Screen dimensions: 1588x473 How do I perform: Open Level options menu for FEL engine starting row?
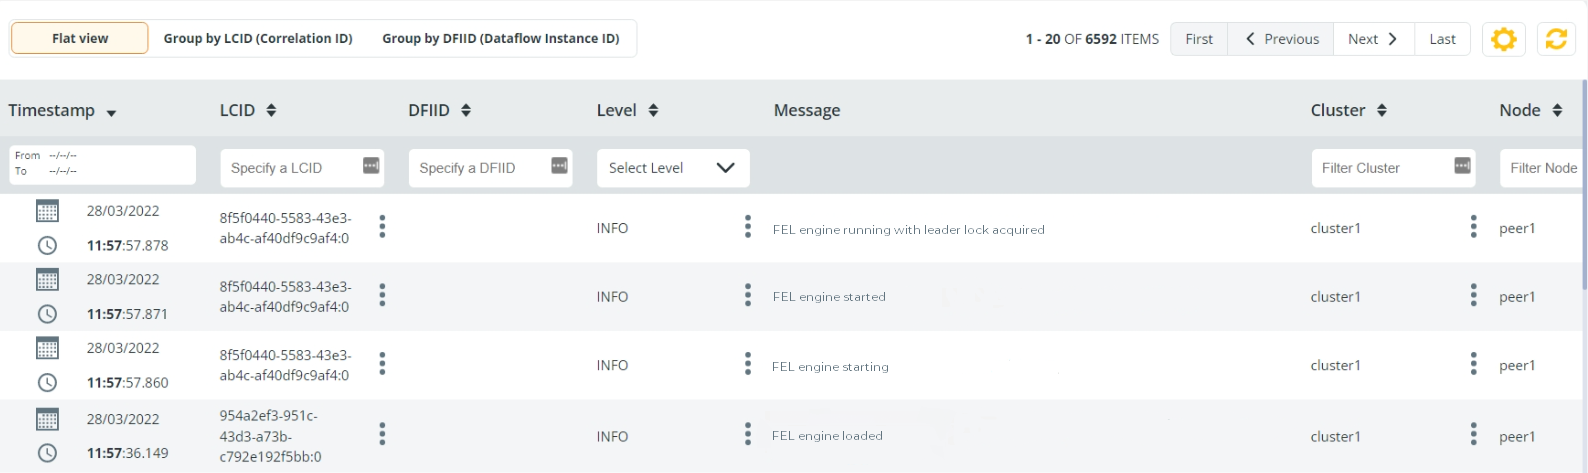747,364
